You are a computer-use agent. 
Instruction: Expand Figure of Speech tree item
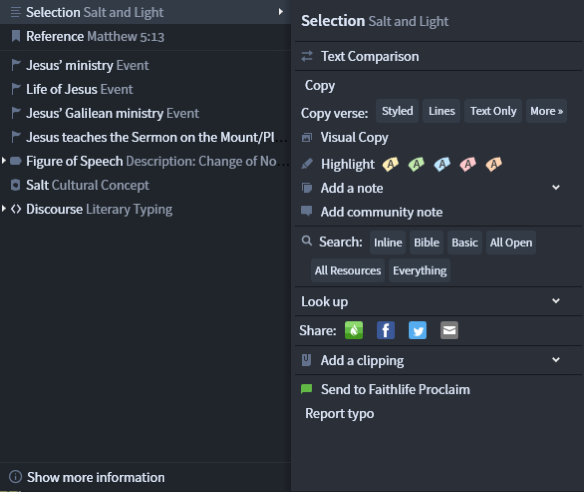click(x=4, y=161)
